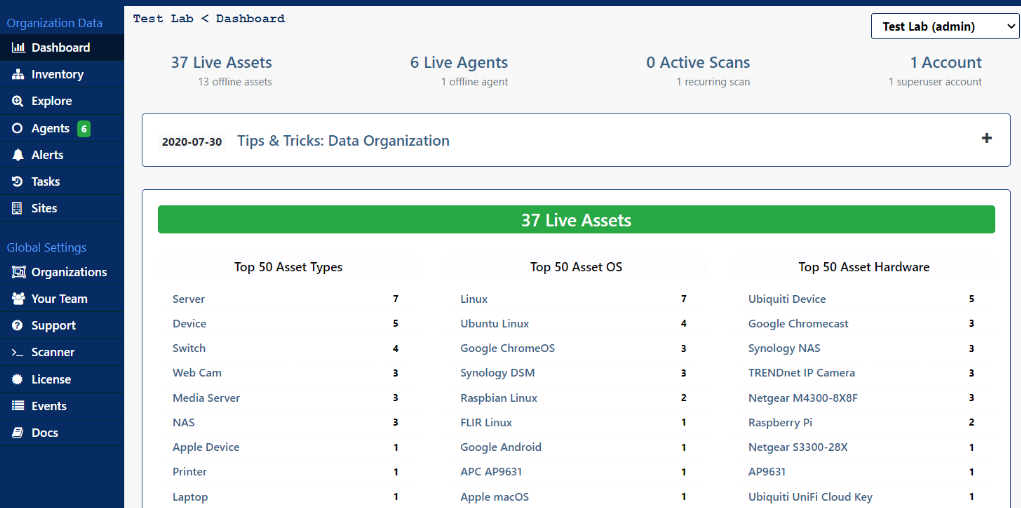Click the Tasks history icon

pos(18,182)
